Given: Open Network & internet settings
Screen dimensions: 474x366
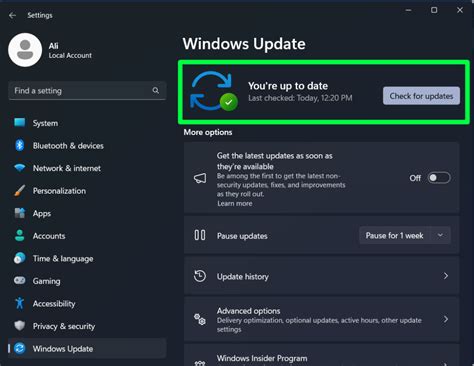Looking at the screenshot, I should coord(87,168).
